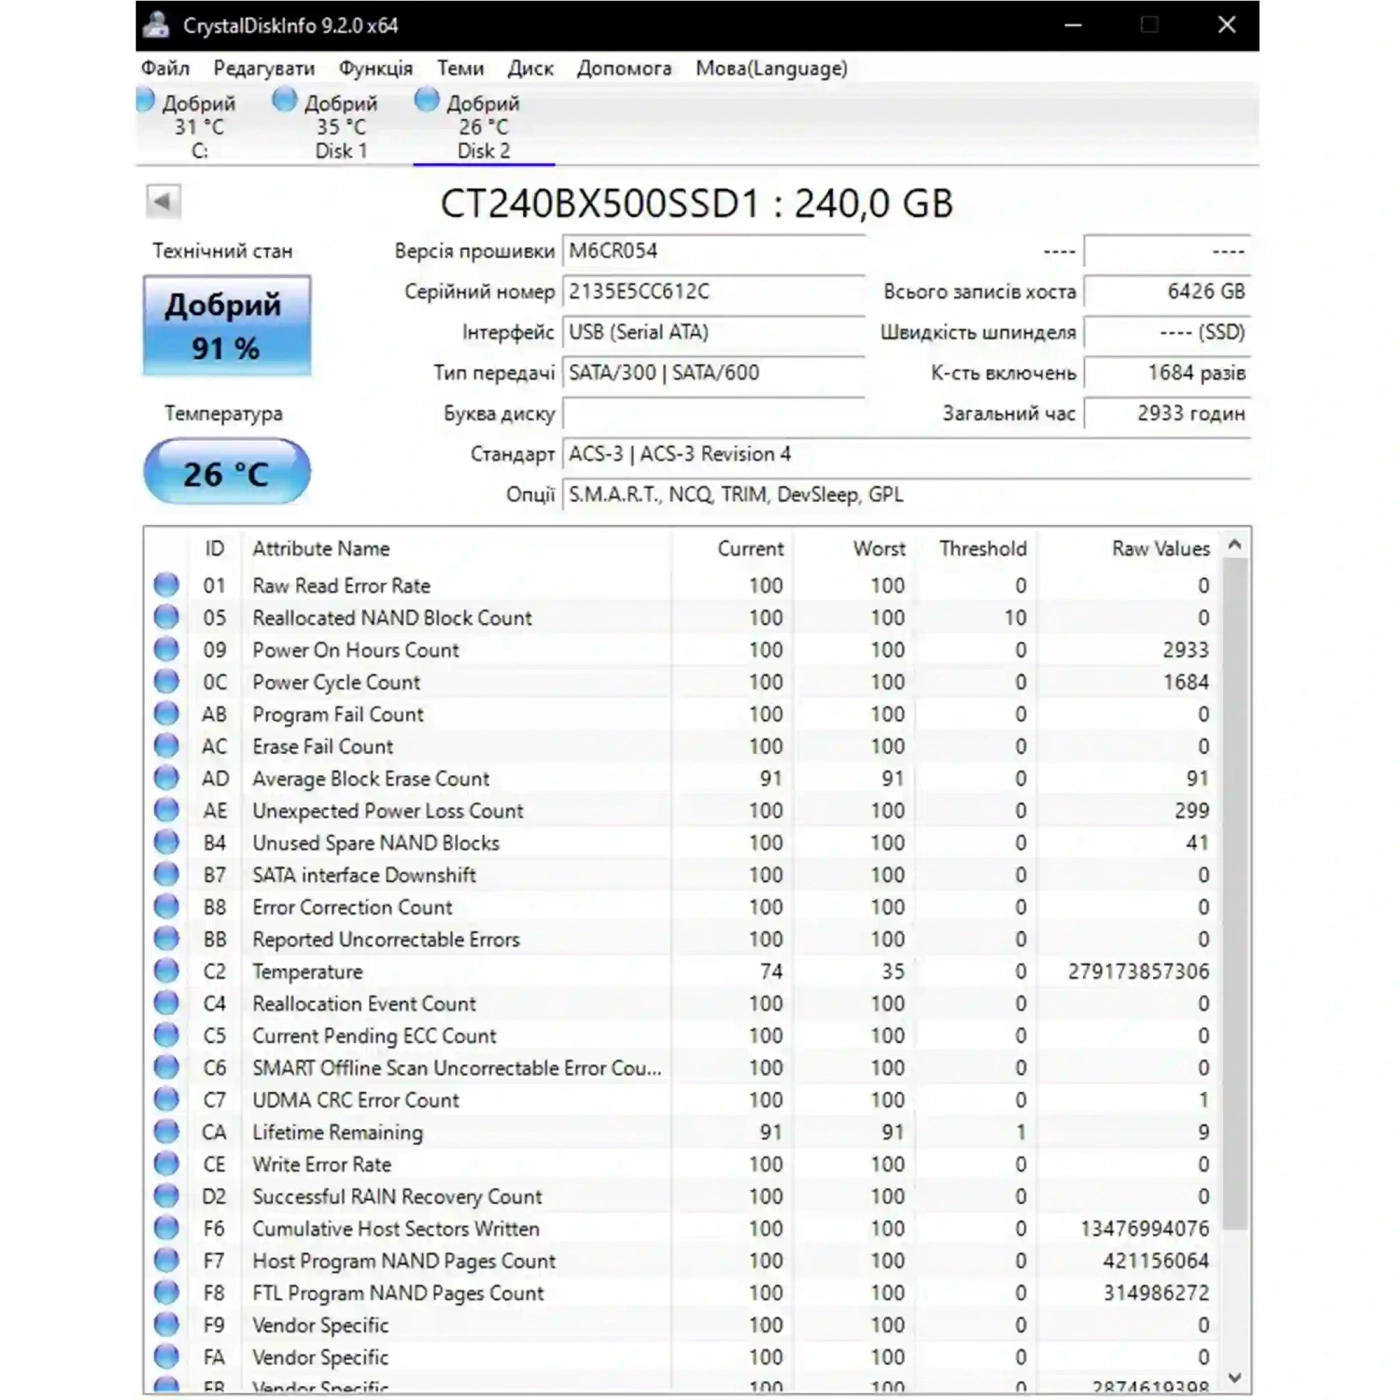Click status icon of Cumulative Host Sectors Written
This screenshot has width=1400, height=1400.
click(x=166, y=1228)
